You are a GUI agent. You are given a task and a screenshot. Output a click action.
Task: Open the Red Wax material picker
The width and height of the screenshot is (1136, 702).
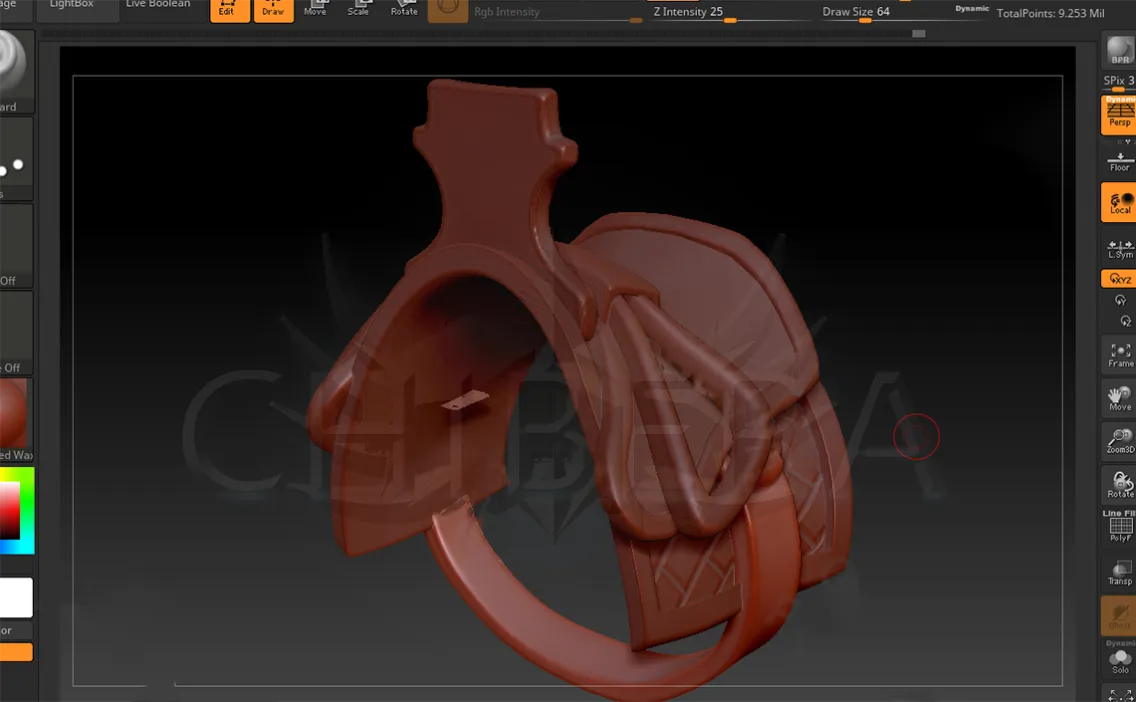click(14, 415)
